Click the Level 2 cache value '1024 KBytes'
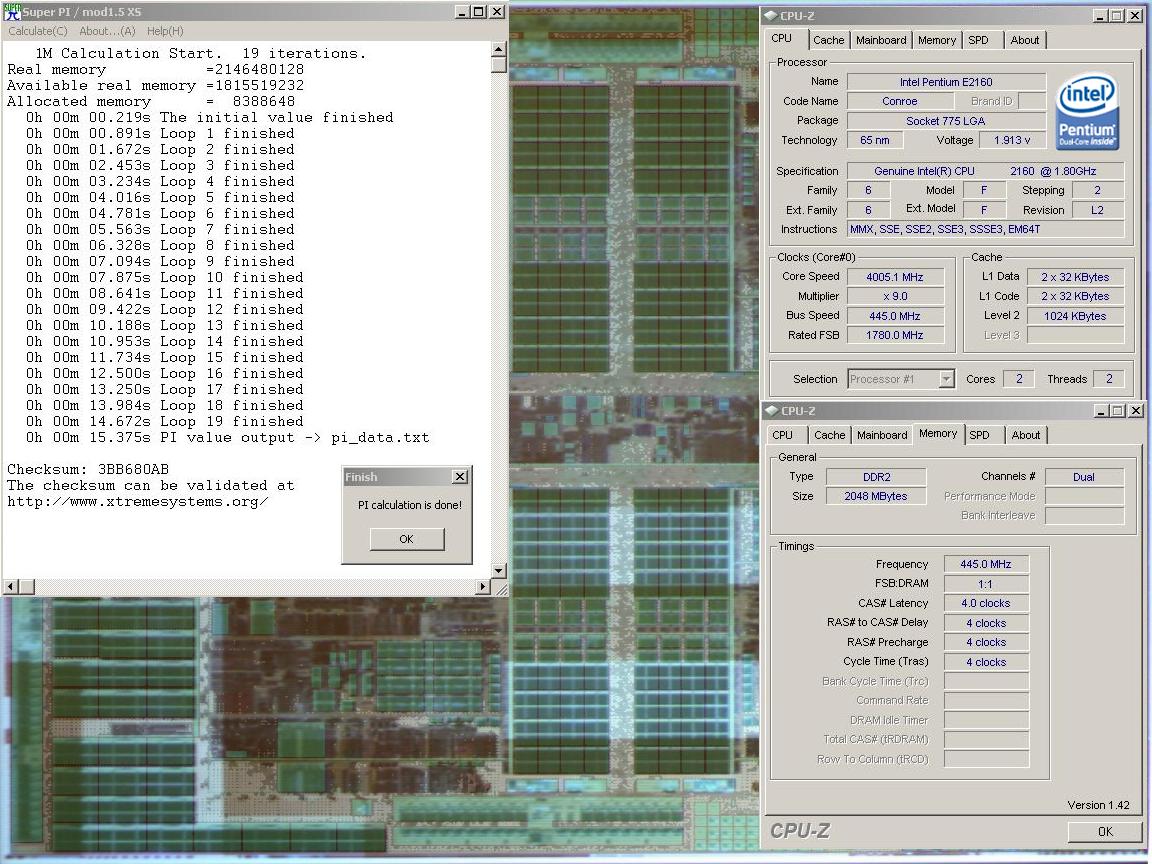 pyautogui.click(x=1075, y=316)
